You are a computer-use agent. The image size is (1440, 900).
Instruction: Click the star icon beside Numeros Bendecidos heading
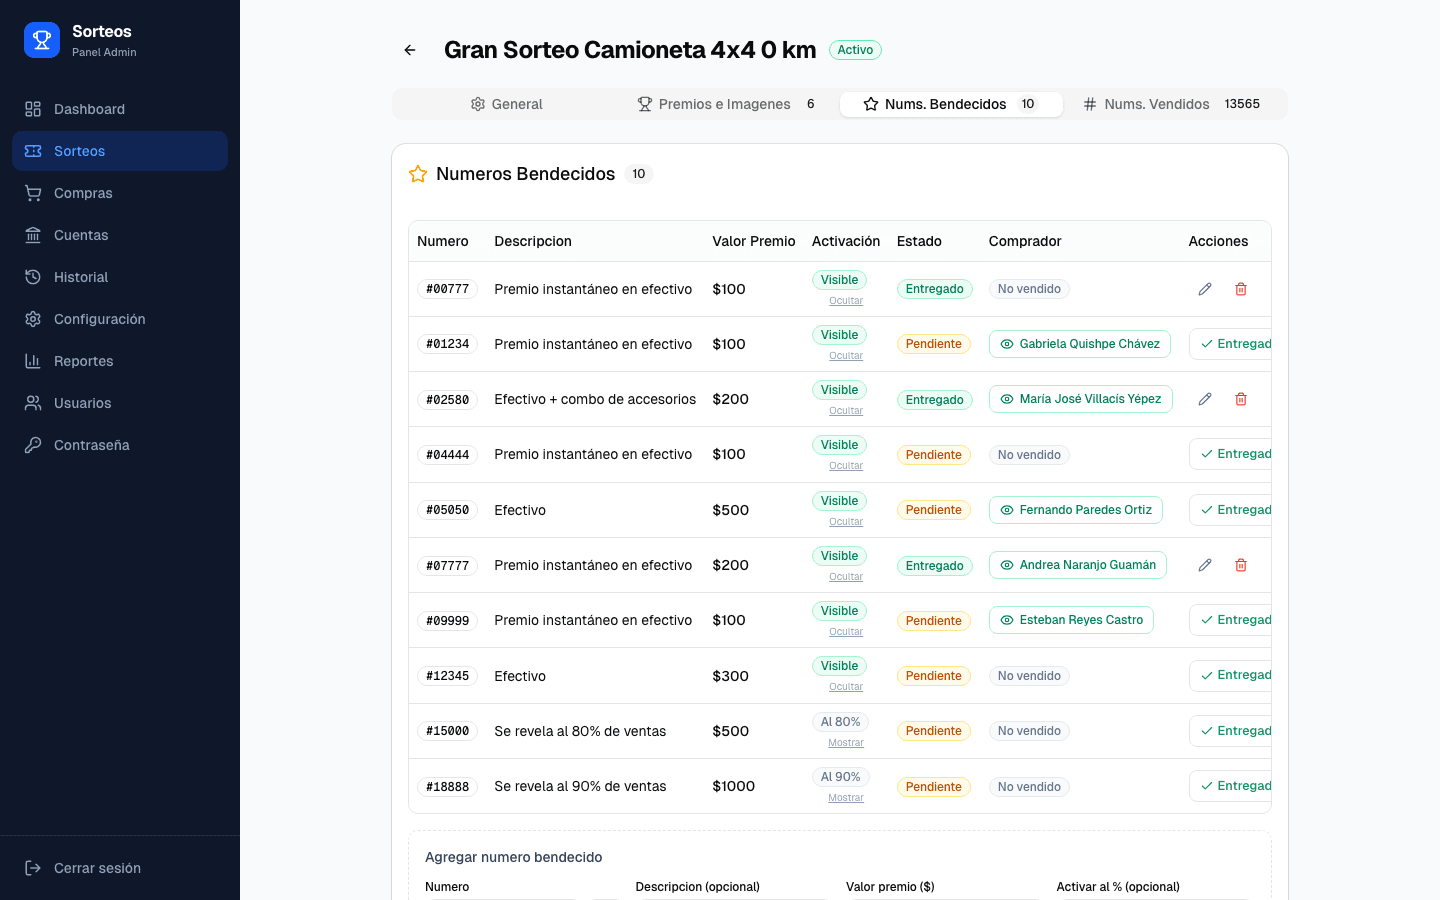[418, 174]
